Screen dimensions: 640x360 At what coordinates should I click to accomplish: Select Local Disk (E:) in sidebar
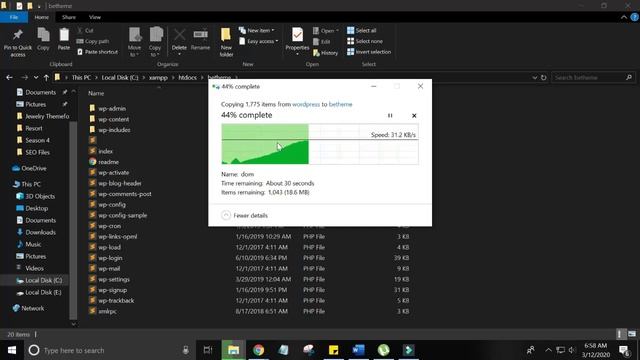(x=39, y=292)
